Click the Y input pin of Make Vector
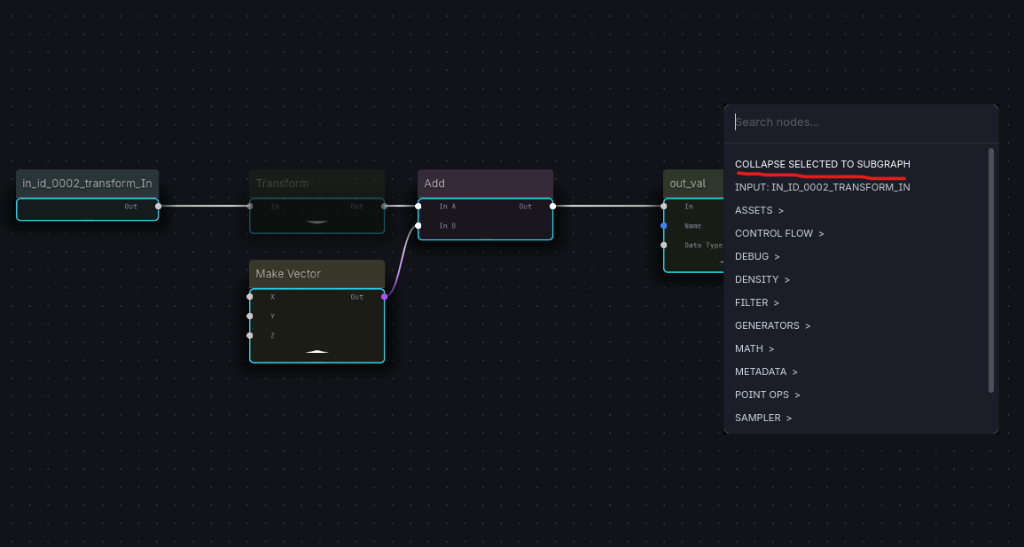Viewport: 1024px width, 547px height. tap(249, 316)
